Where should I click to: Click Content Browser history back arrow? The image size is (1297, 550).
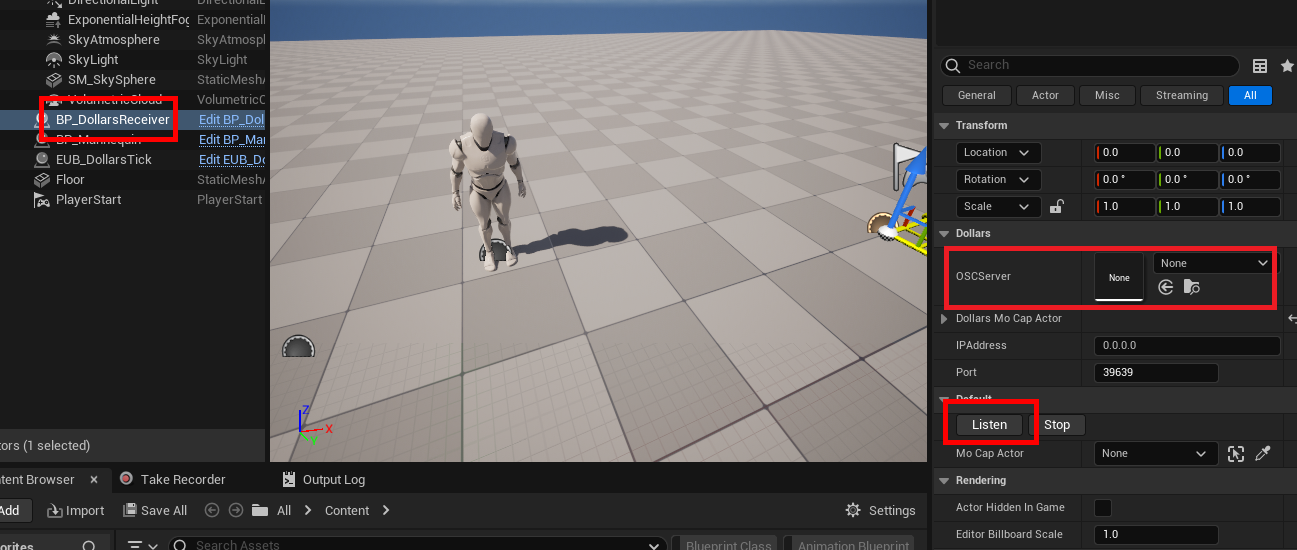[212, 510]
